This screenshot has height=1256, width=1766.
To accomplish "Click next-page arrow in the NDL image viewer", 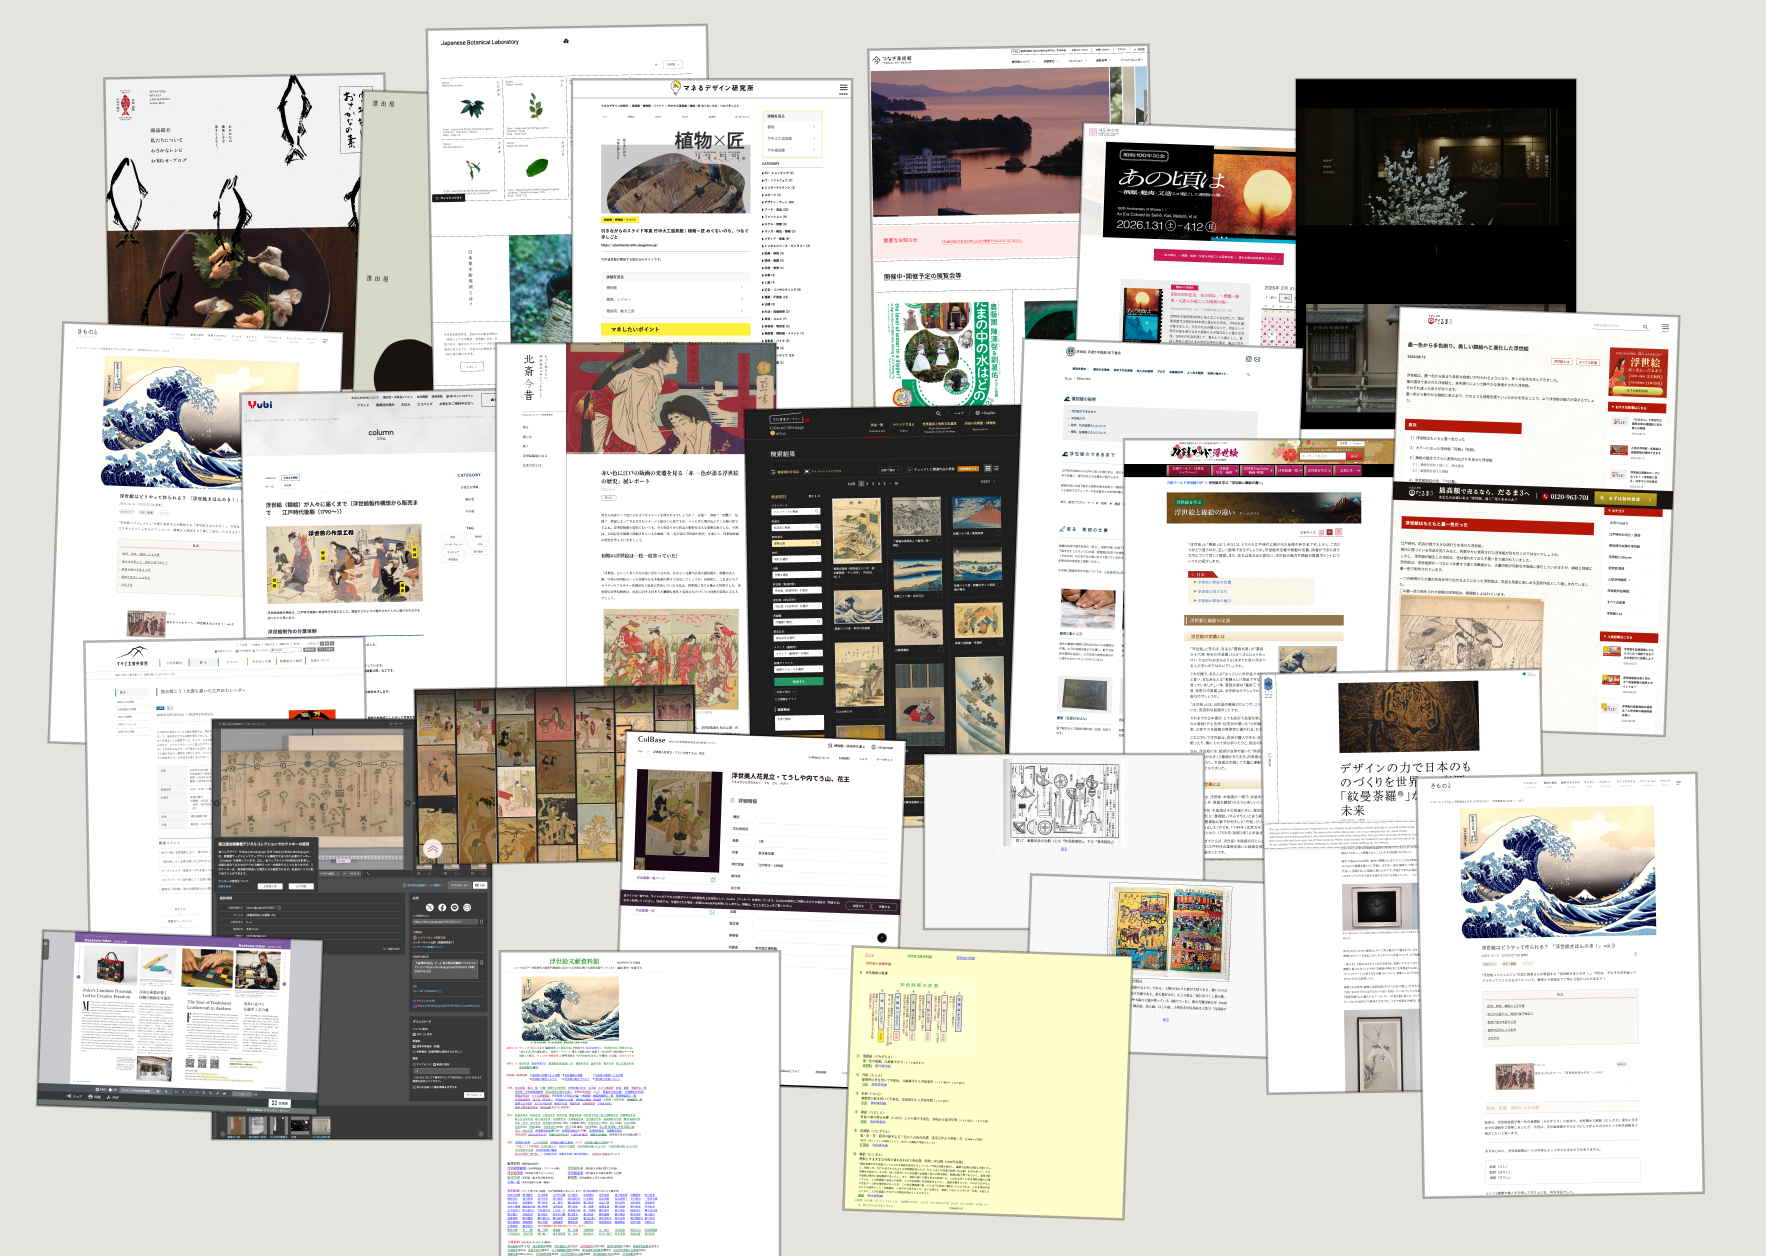I will point(408,803).
